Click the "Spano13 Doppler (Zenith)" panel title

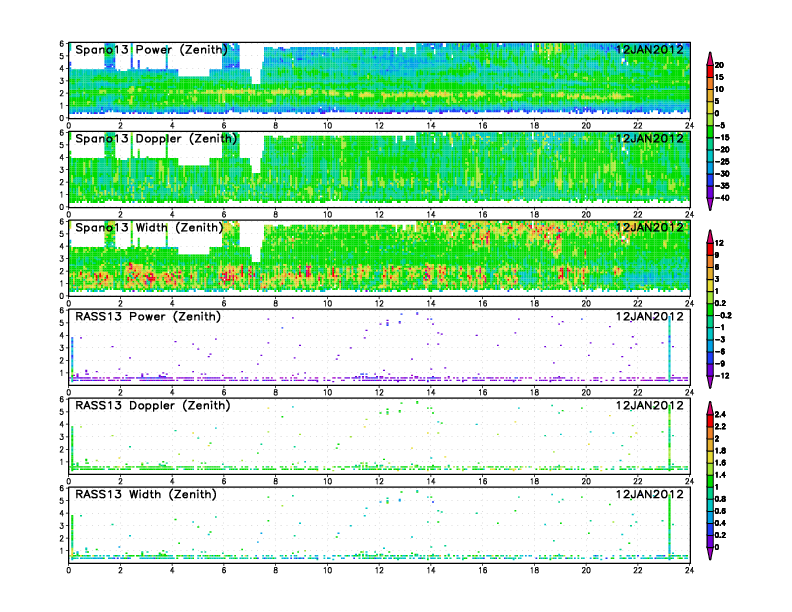156,139
